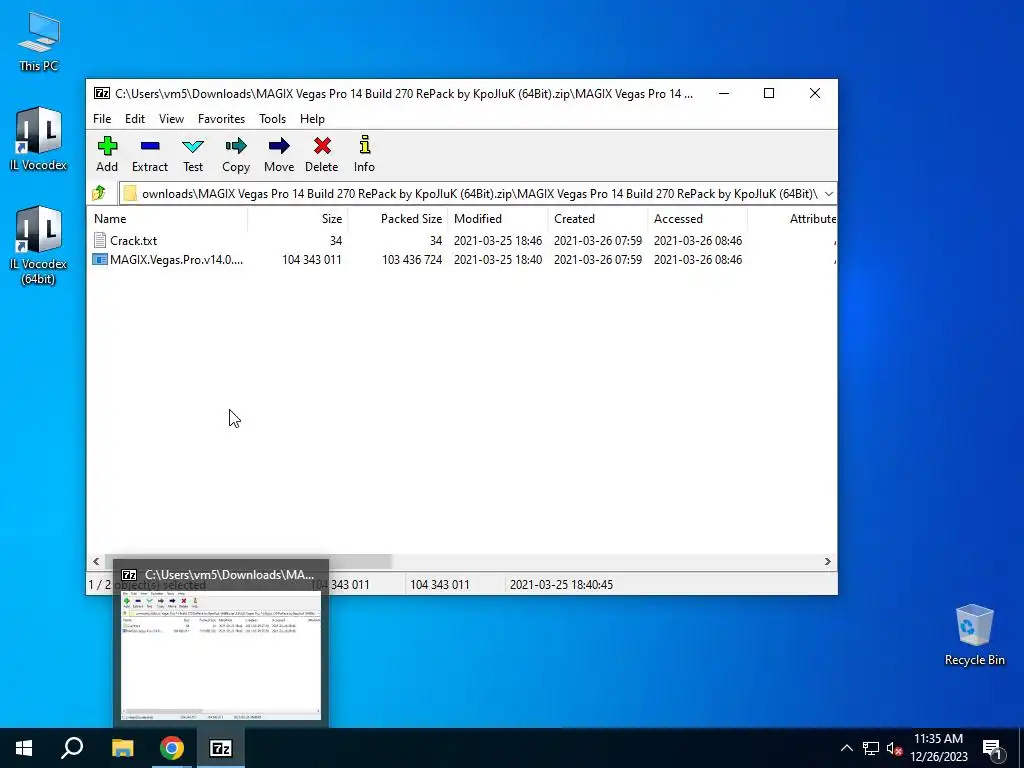Open File Explorer from taskbar
This screenshot has height=768, width=1024.
122,748
